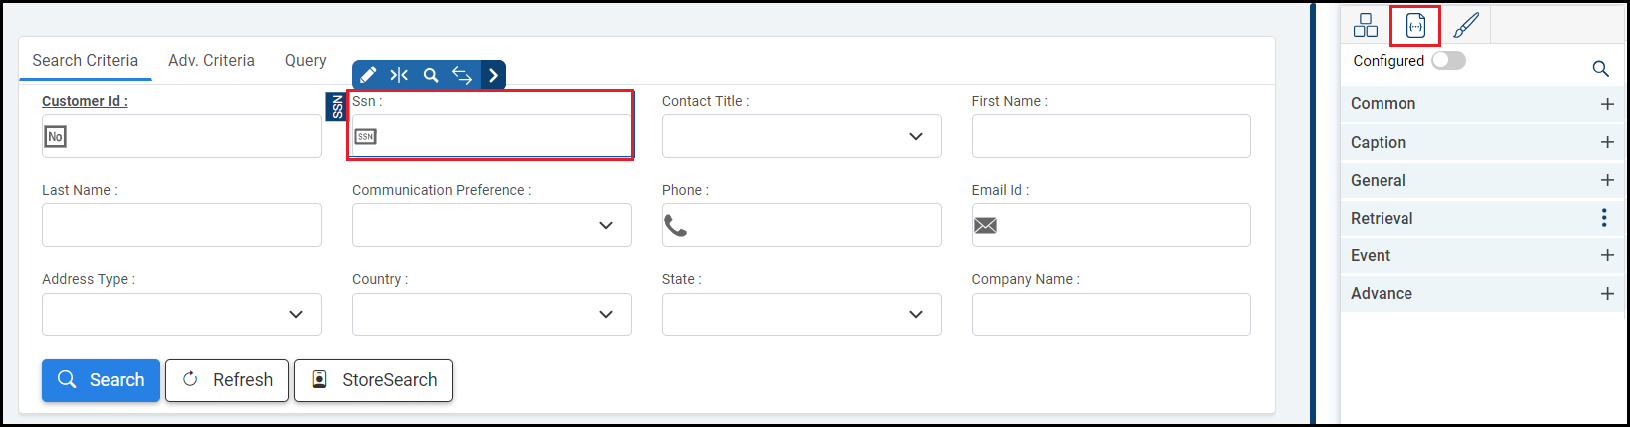1630x427 pixels.
Task: Click the merge arrows icon in Ssn toolbar
Action: coord(399,75)
